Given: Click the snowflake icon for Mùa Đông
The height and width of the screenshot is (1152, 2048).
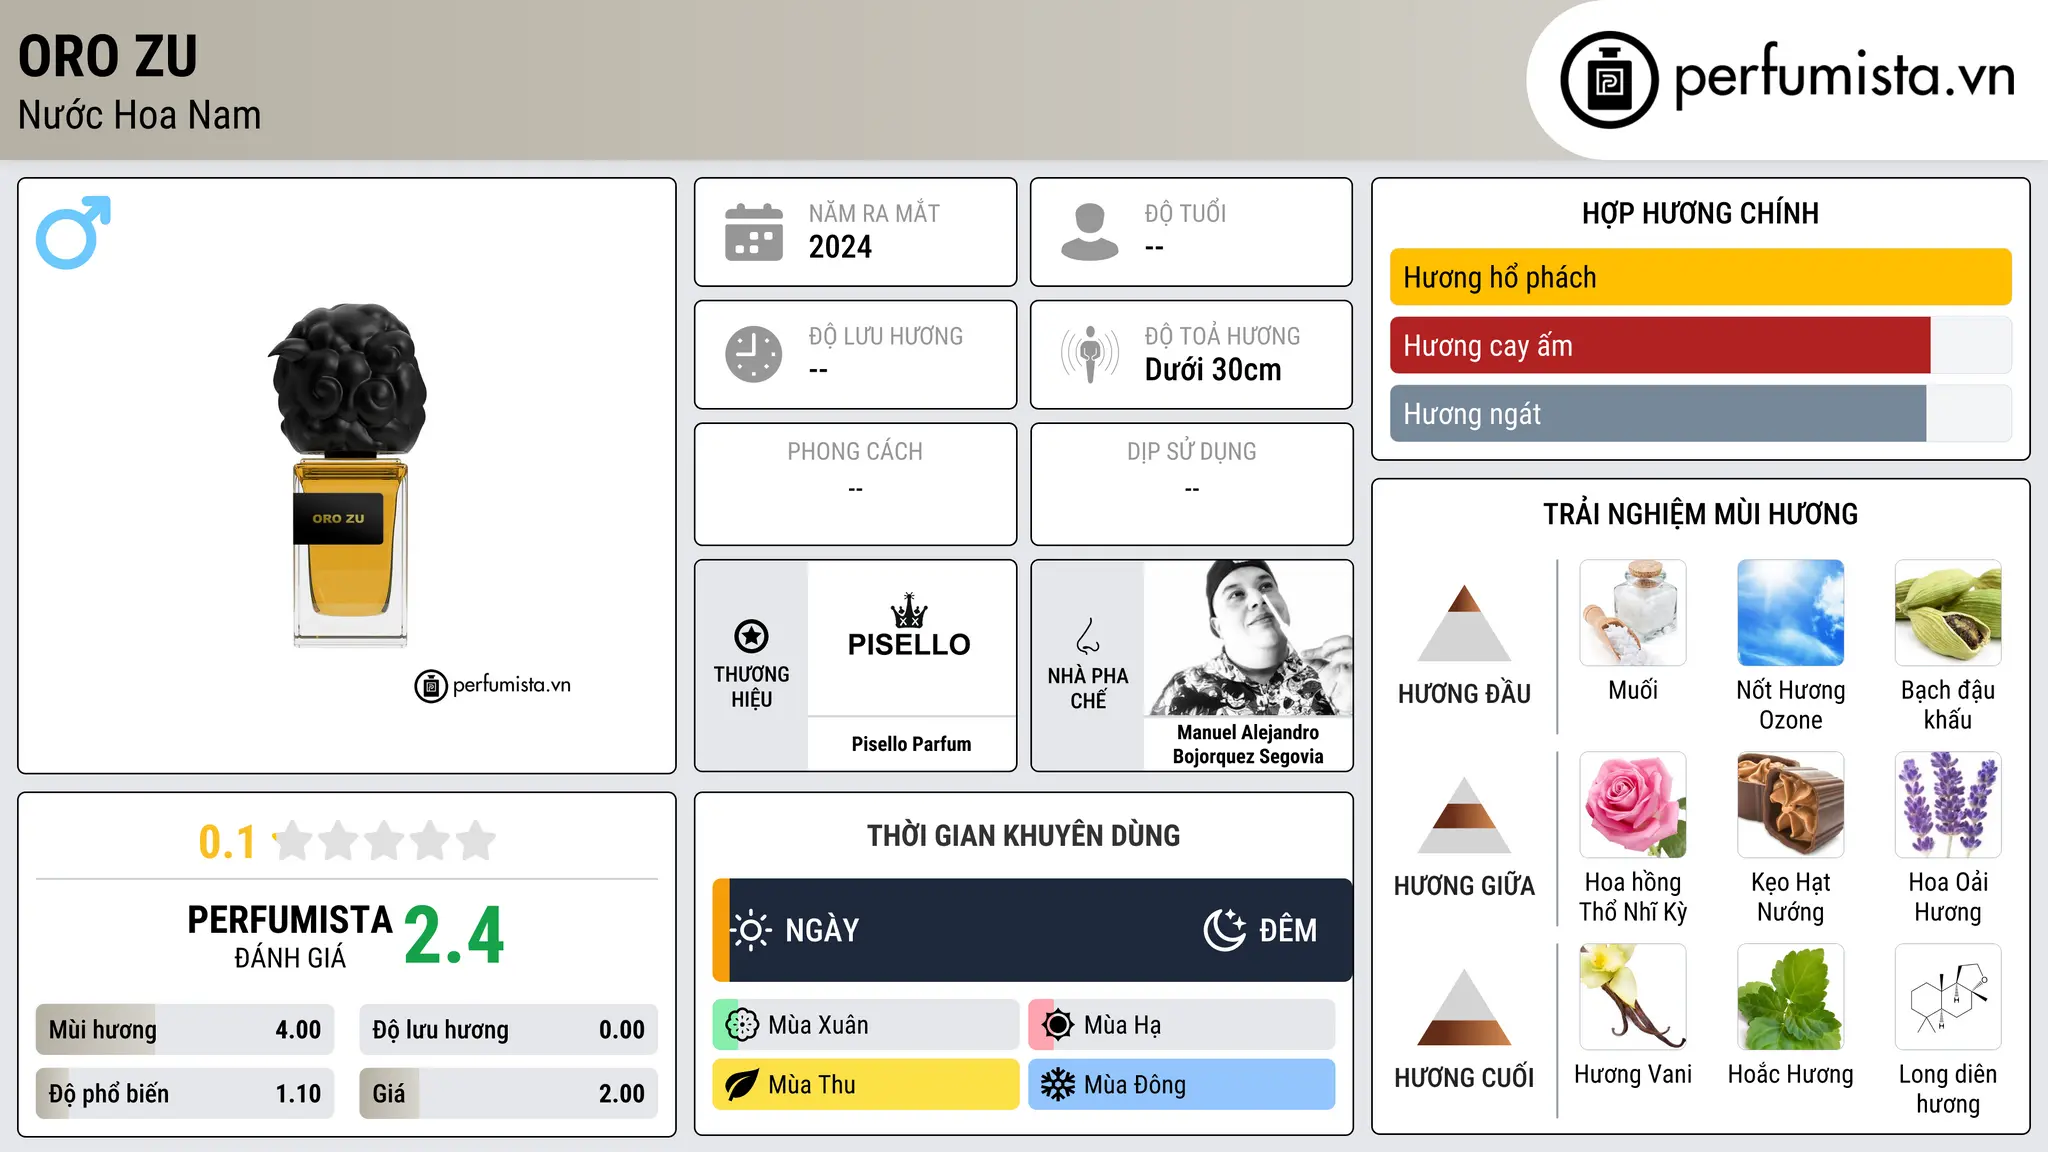Looking at the screenshot, I should [x=1058, y=1085].
